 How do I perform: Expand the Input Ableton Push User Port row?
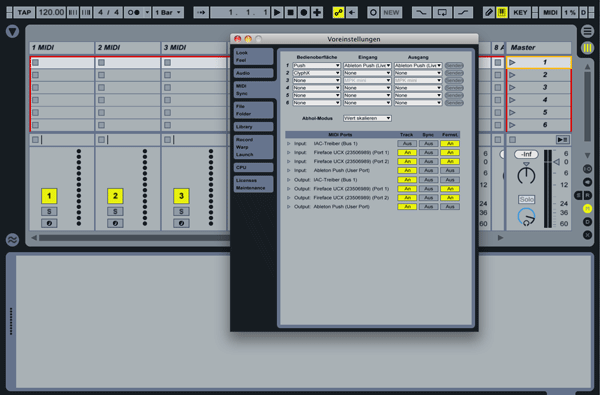[289, 170]
